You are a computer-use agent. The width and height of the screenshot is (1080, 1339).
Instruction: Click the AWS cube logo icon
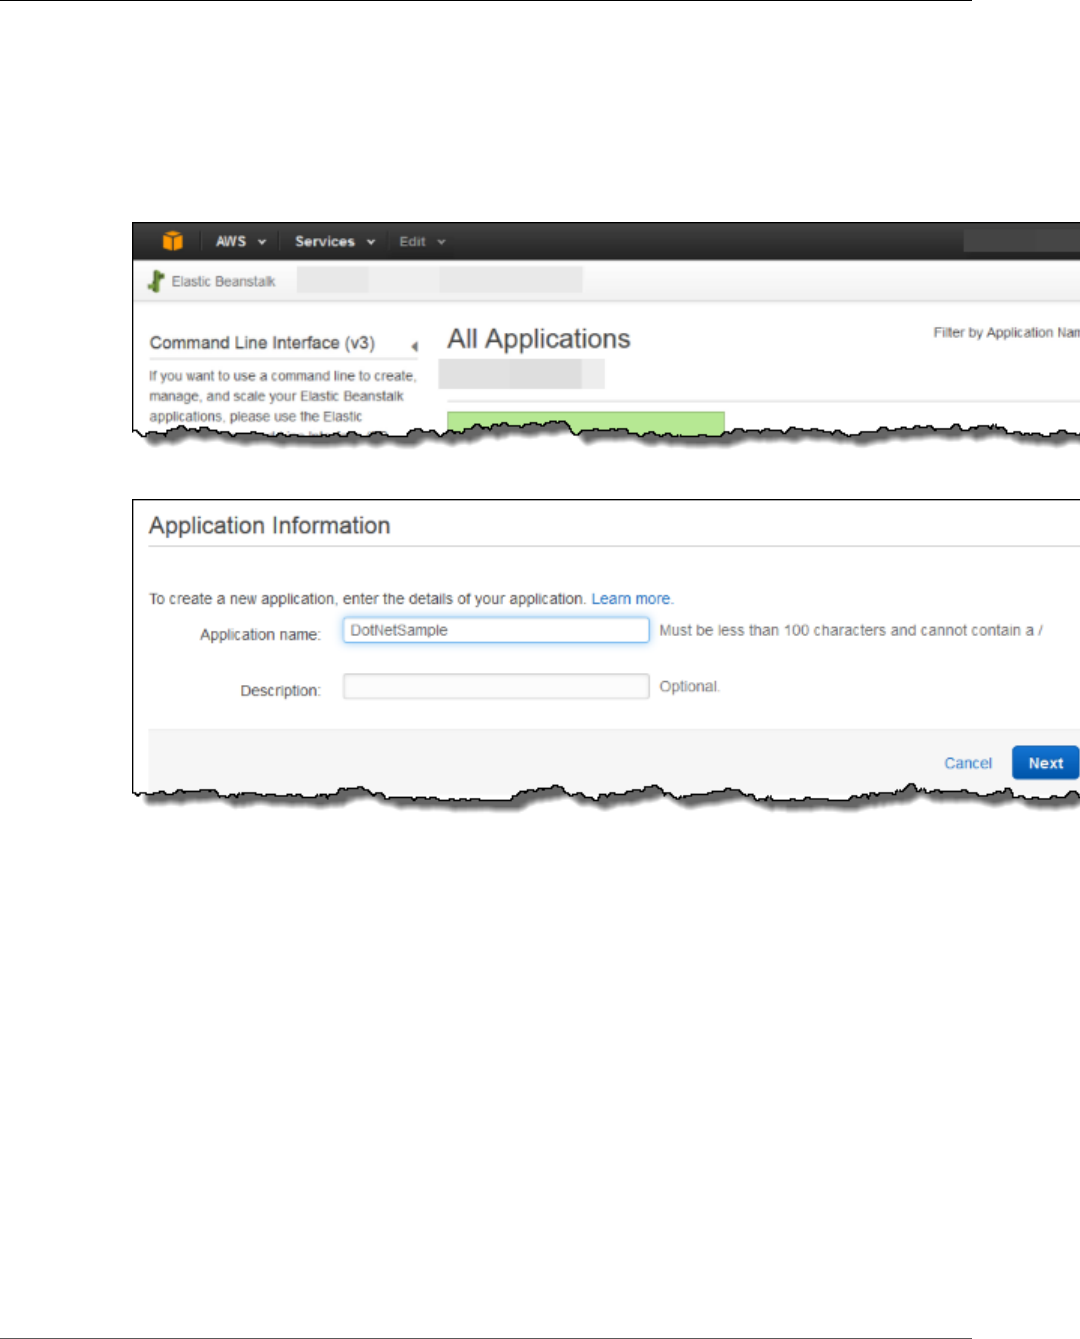173,241
